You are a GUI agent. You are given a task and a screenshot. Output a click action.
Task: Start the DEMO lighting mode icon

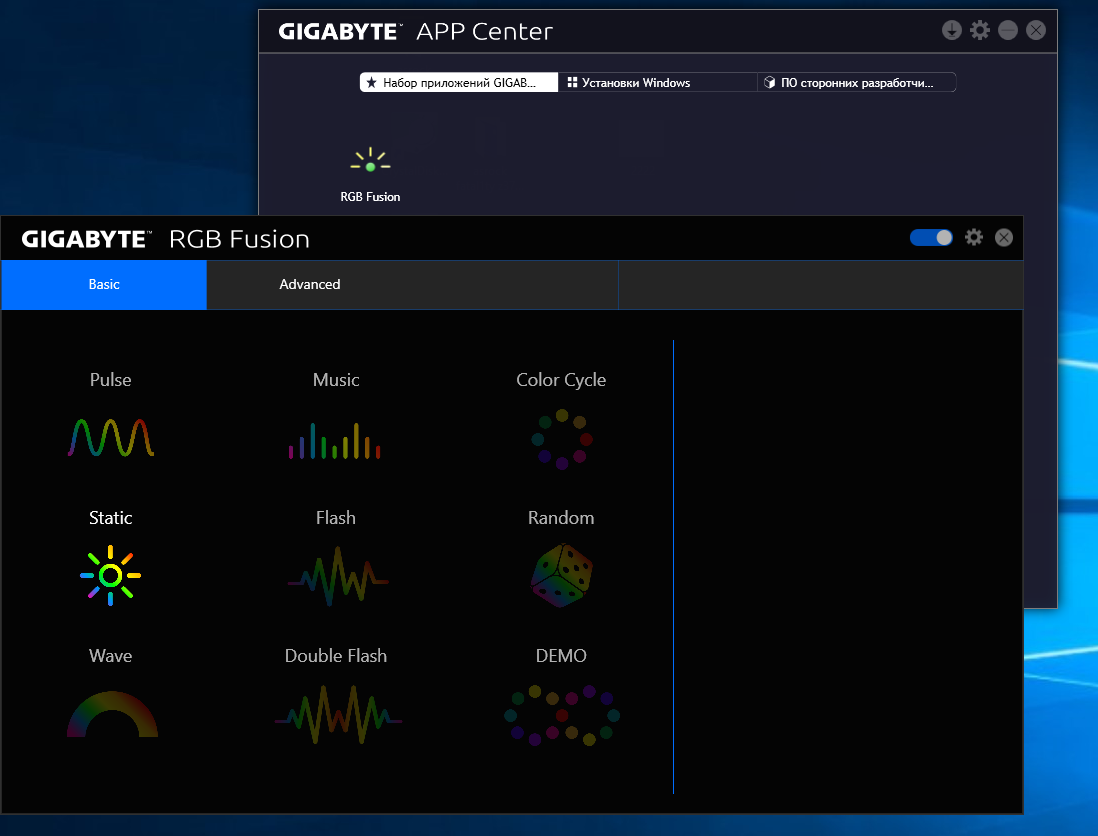(x=562, y=715)
